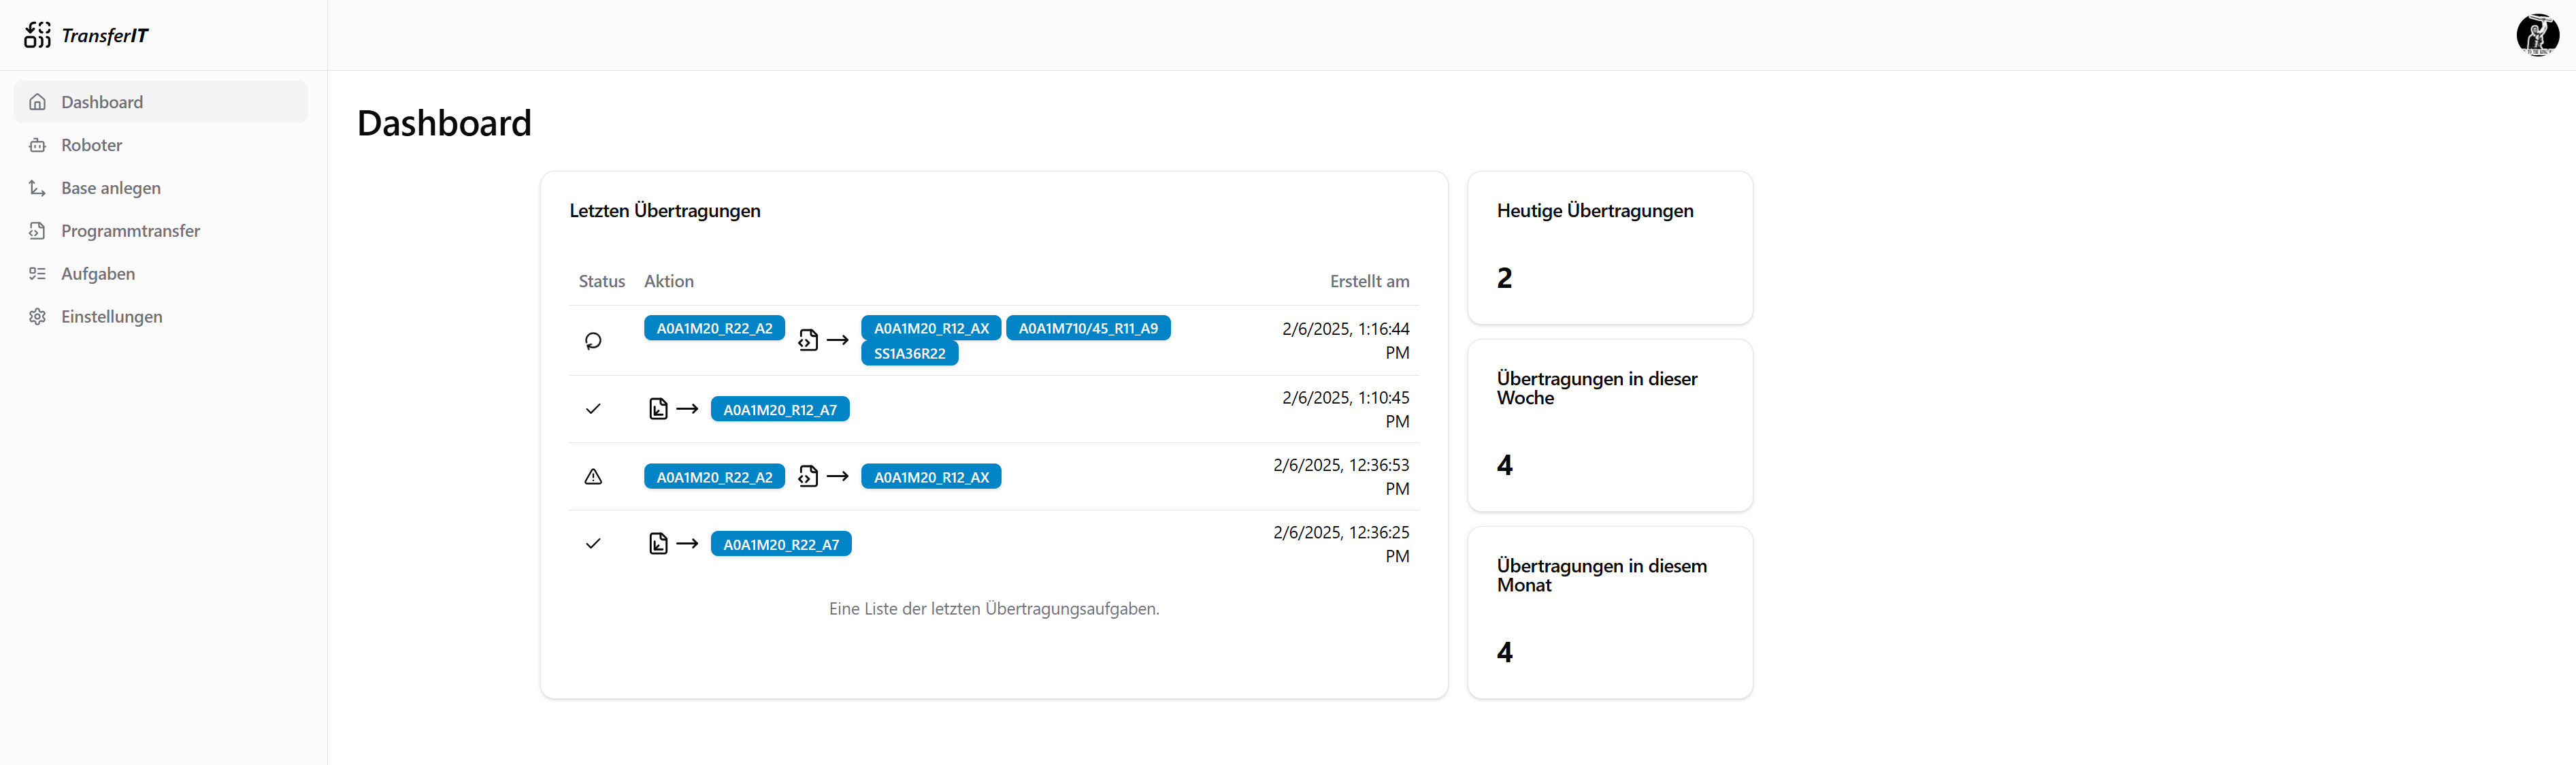2576x765 pixels.
Task: Click file transfer icon before A0A1M20_R12_A7
Action: [658, 409]
